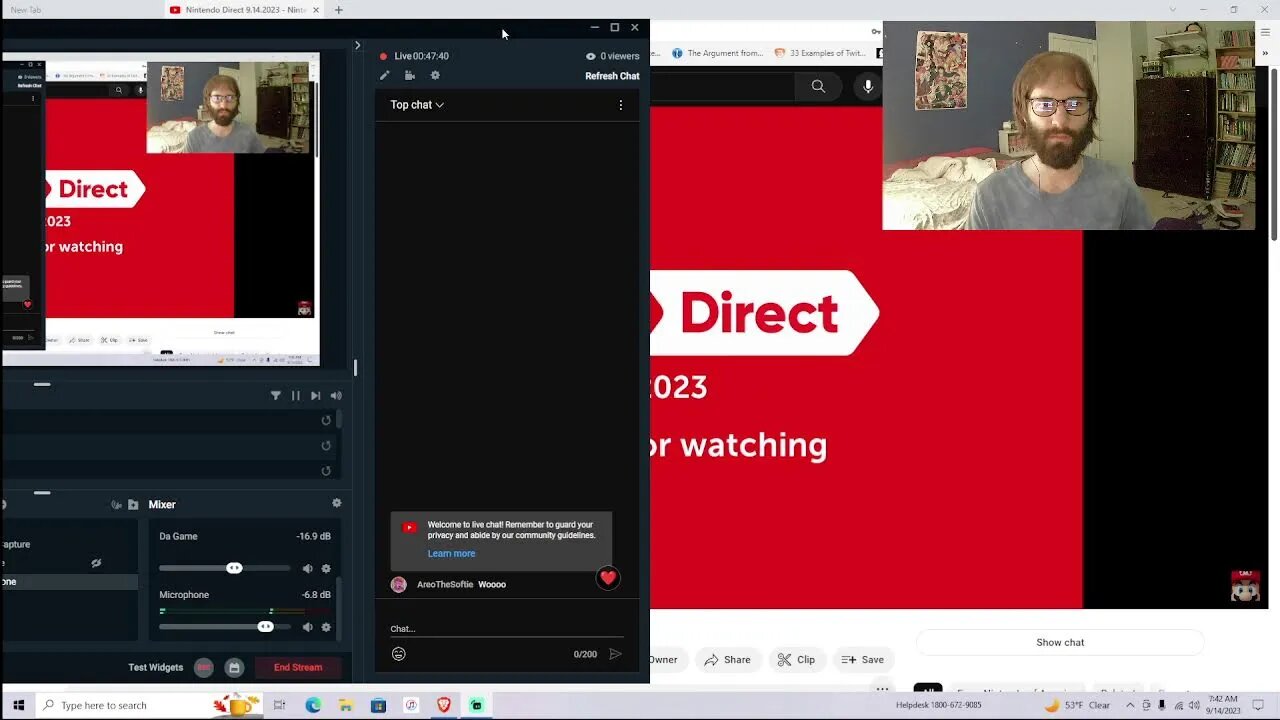Adjust the Da Game volume slider
1280x720 pixels.
[x=225, y=568]
